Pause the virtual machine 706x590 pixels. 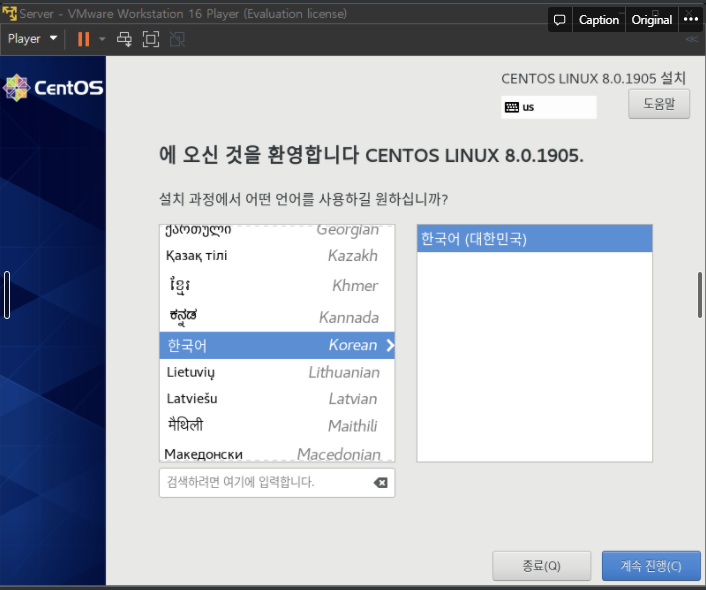click(x=83, y=39)
